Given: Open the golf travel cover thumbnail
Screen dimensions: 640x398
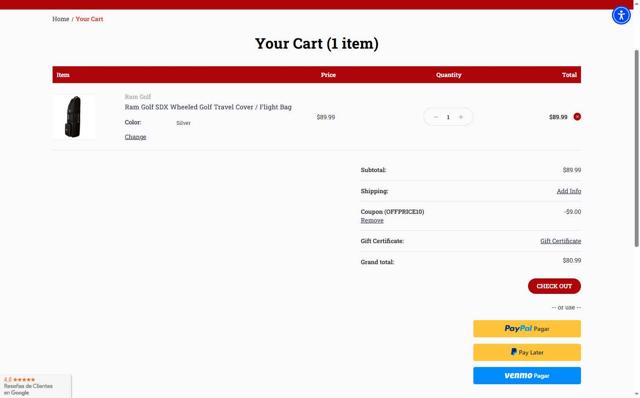Looking at the screenshot, I should (x=74, y=117).
